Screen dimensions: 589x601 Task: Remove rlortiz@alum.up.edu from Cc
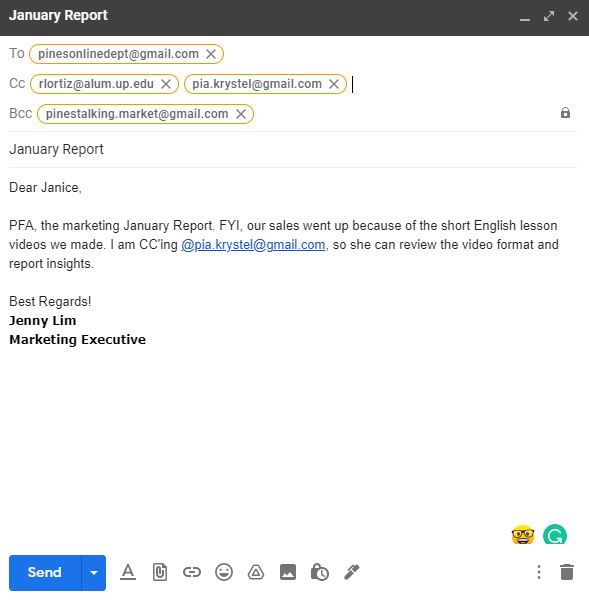166,84
